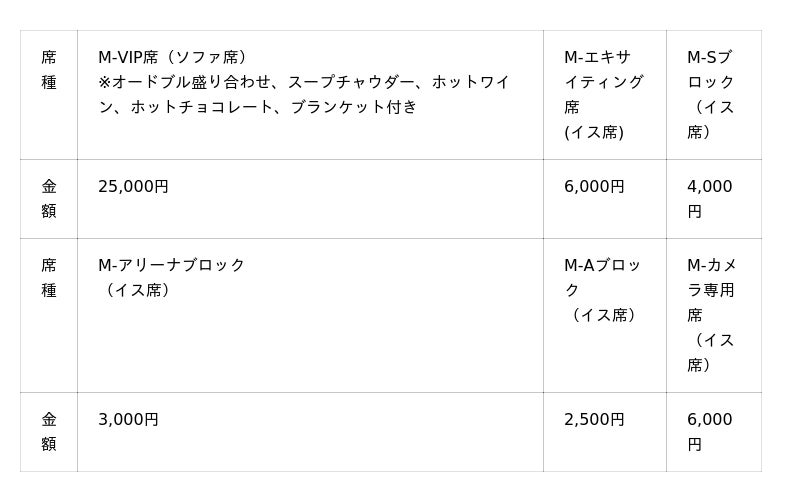This screenshot has width=800, height=502.
Task: Click the M-VIP席（ソファ席） seat type title
Action: [172, 57]
